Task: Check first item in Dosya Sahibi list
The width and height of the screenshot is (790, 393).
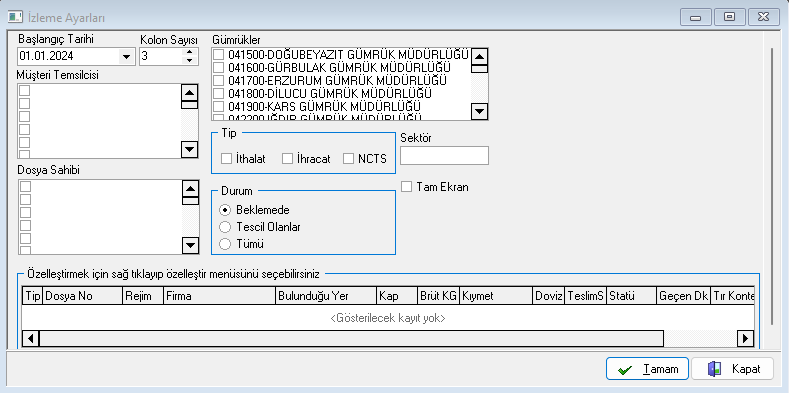Action: point(25,186)
